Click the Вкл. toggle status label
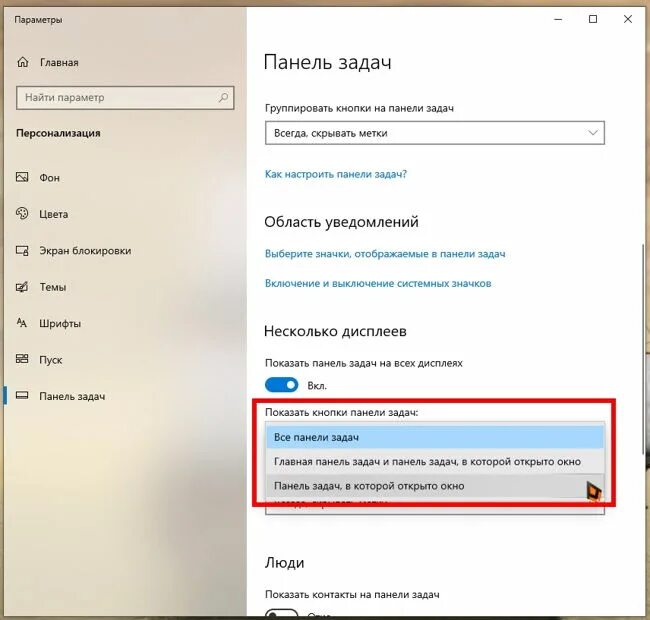The width and height of the screenshot is (650, 620). tap(317, 386)
